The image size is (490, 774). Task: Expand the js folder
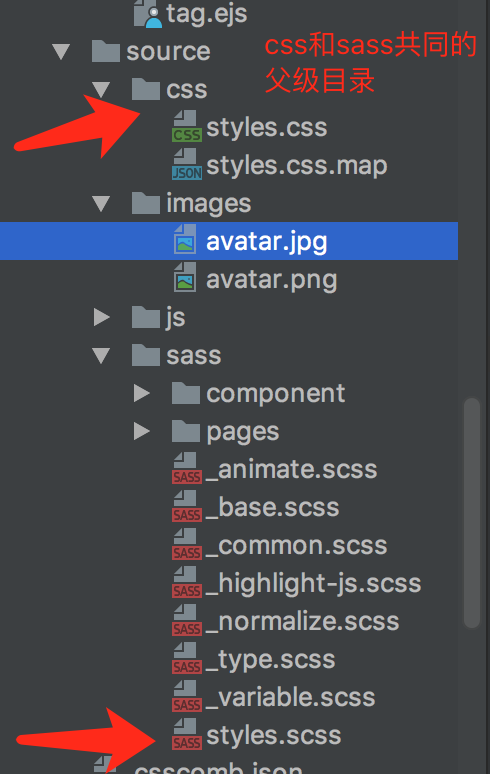pyautogui.click(x=101, y=317)
